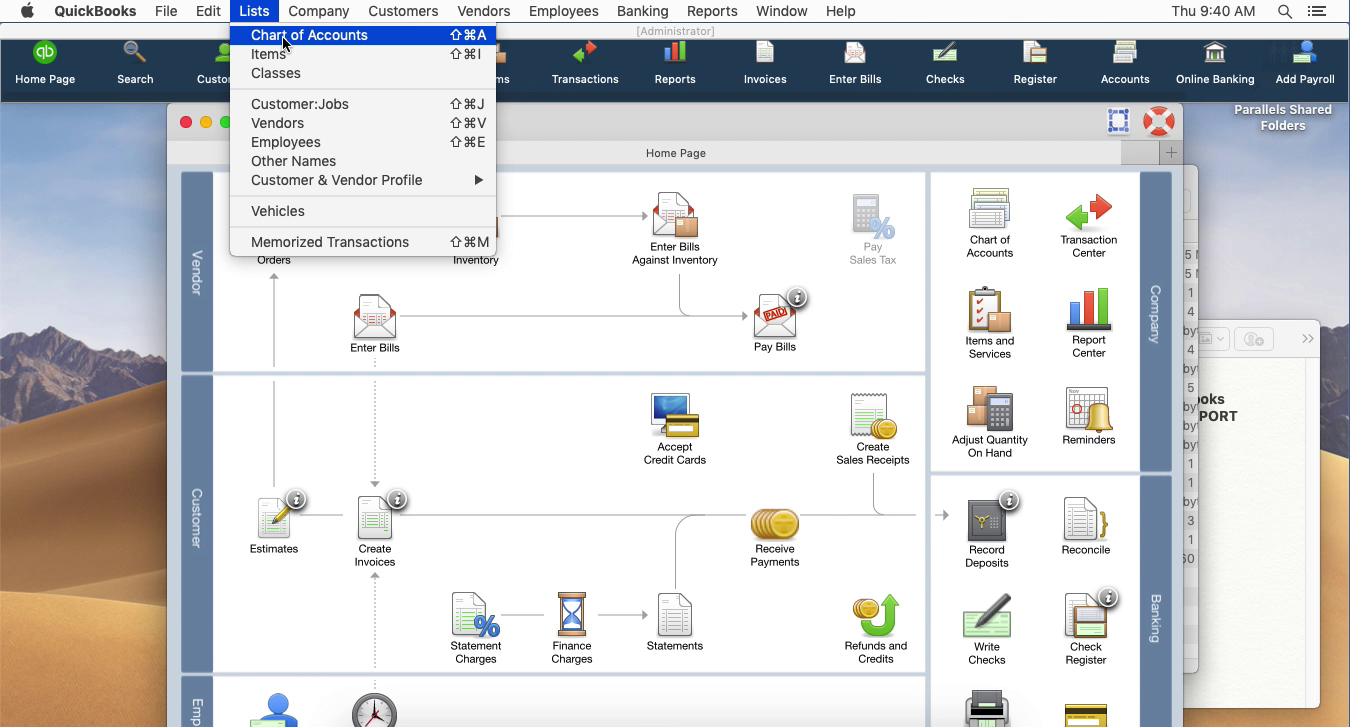The image size is (1350, 727).
Task: Expand Customer & Vendor Profile submenu
Action: pos(363,180)
